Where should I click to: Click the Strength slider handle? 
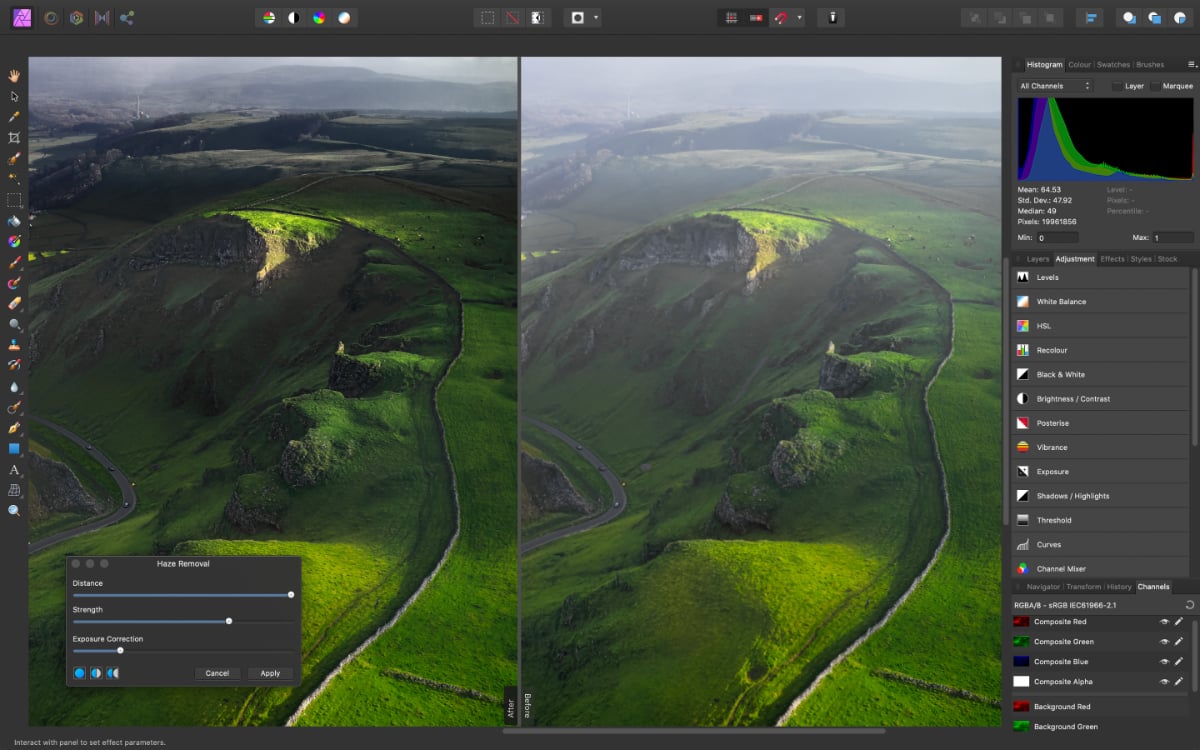click(x=229, y=621)
